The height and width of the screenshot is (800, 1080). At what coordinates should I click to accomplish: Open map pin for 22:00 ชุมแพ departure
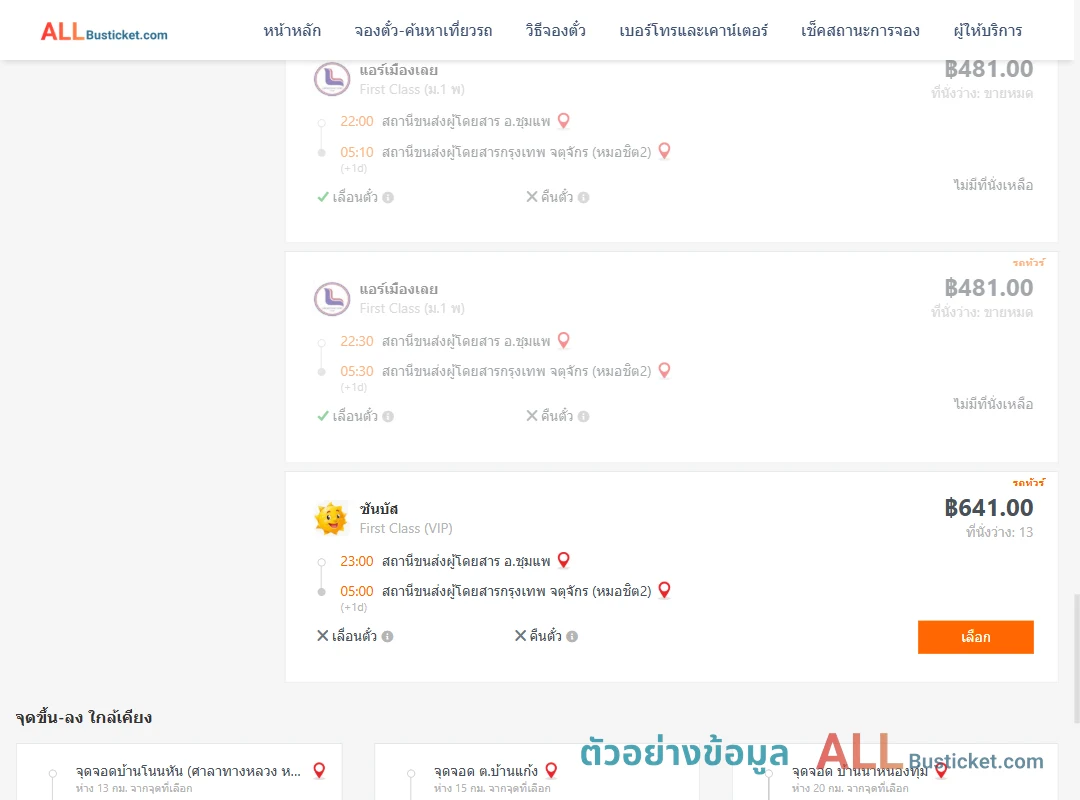[563, 121]
